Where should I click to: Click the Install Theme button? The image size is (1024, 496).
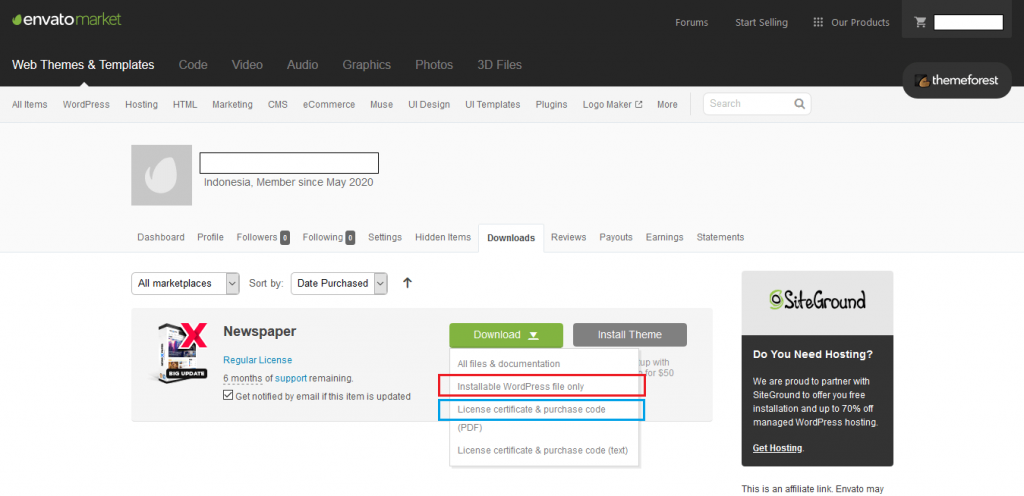click(x=630, y=335)
